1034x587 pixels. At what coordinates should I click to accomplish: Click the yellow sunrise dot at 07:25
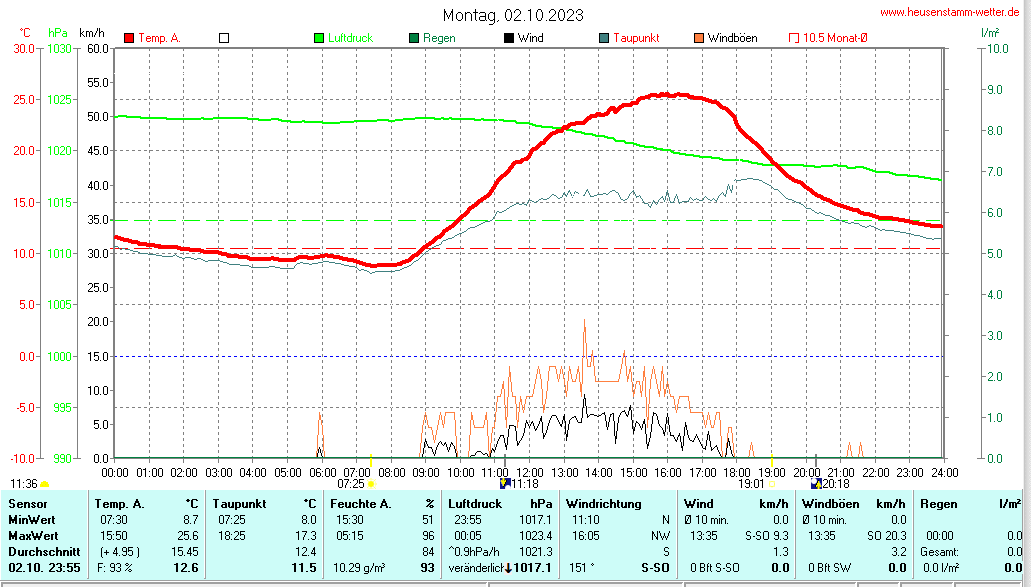[x=371, y=483]
